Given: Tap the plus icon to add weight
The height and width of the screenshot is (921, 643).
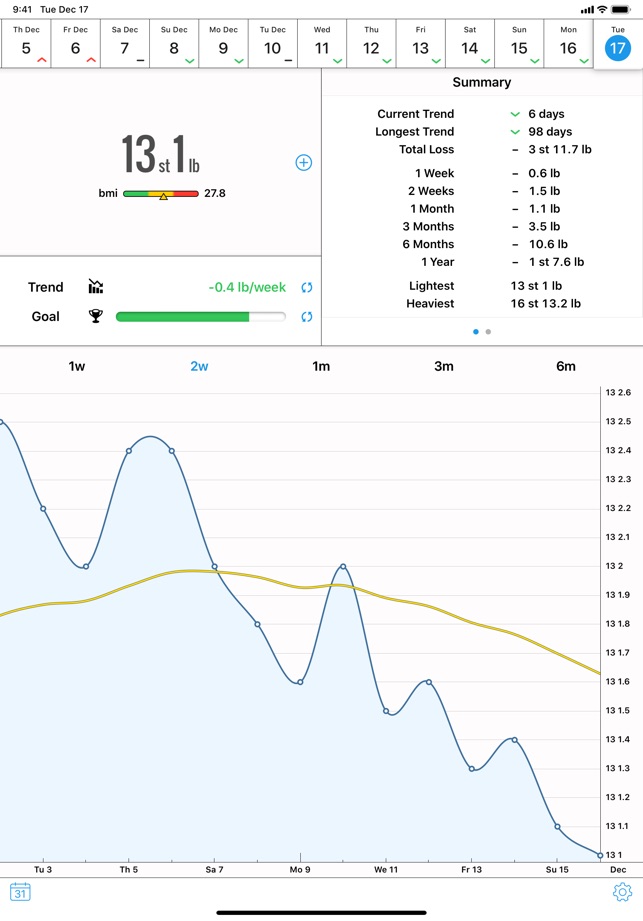Looking at the screenshot, I should [304, 163].
